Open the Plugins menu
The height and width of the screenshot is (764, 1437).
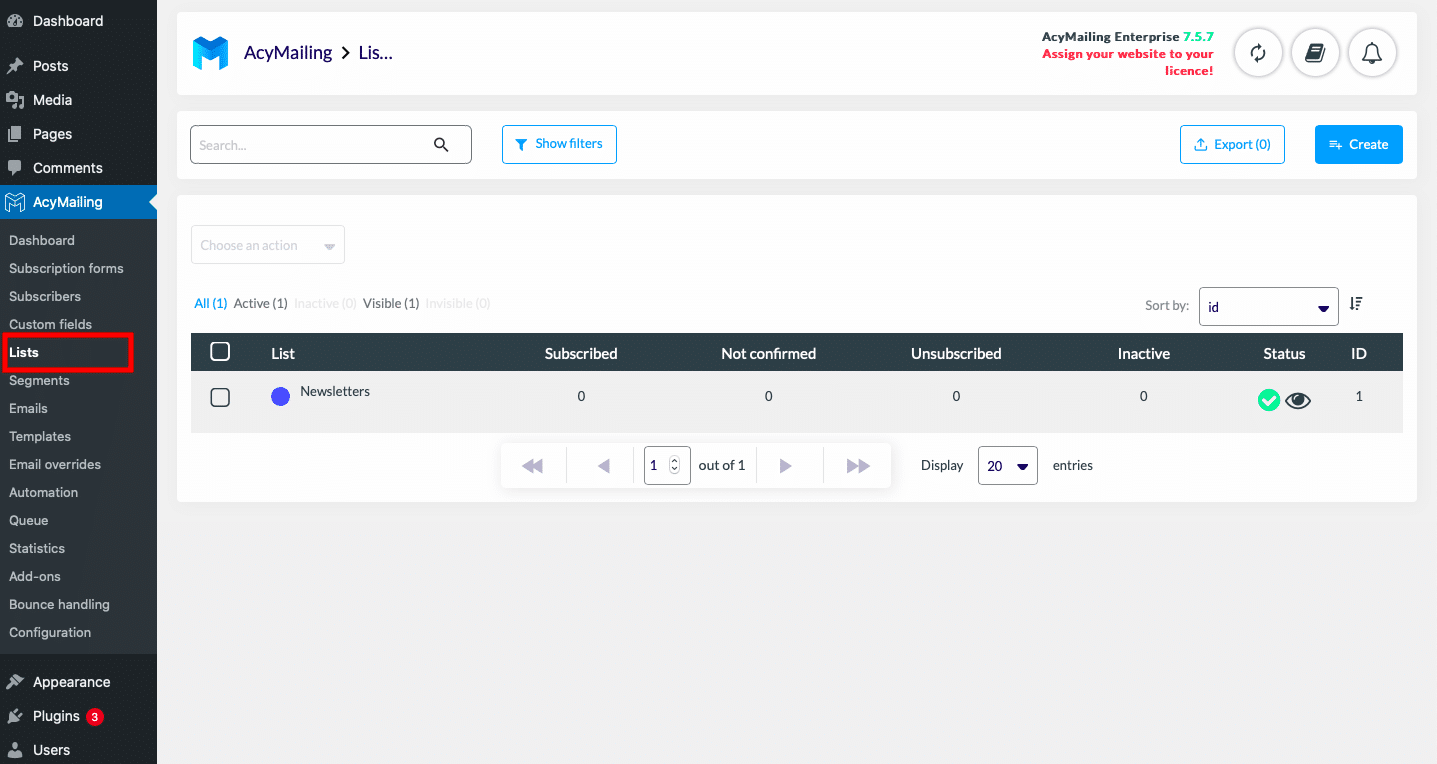tap(78, 716)
